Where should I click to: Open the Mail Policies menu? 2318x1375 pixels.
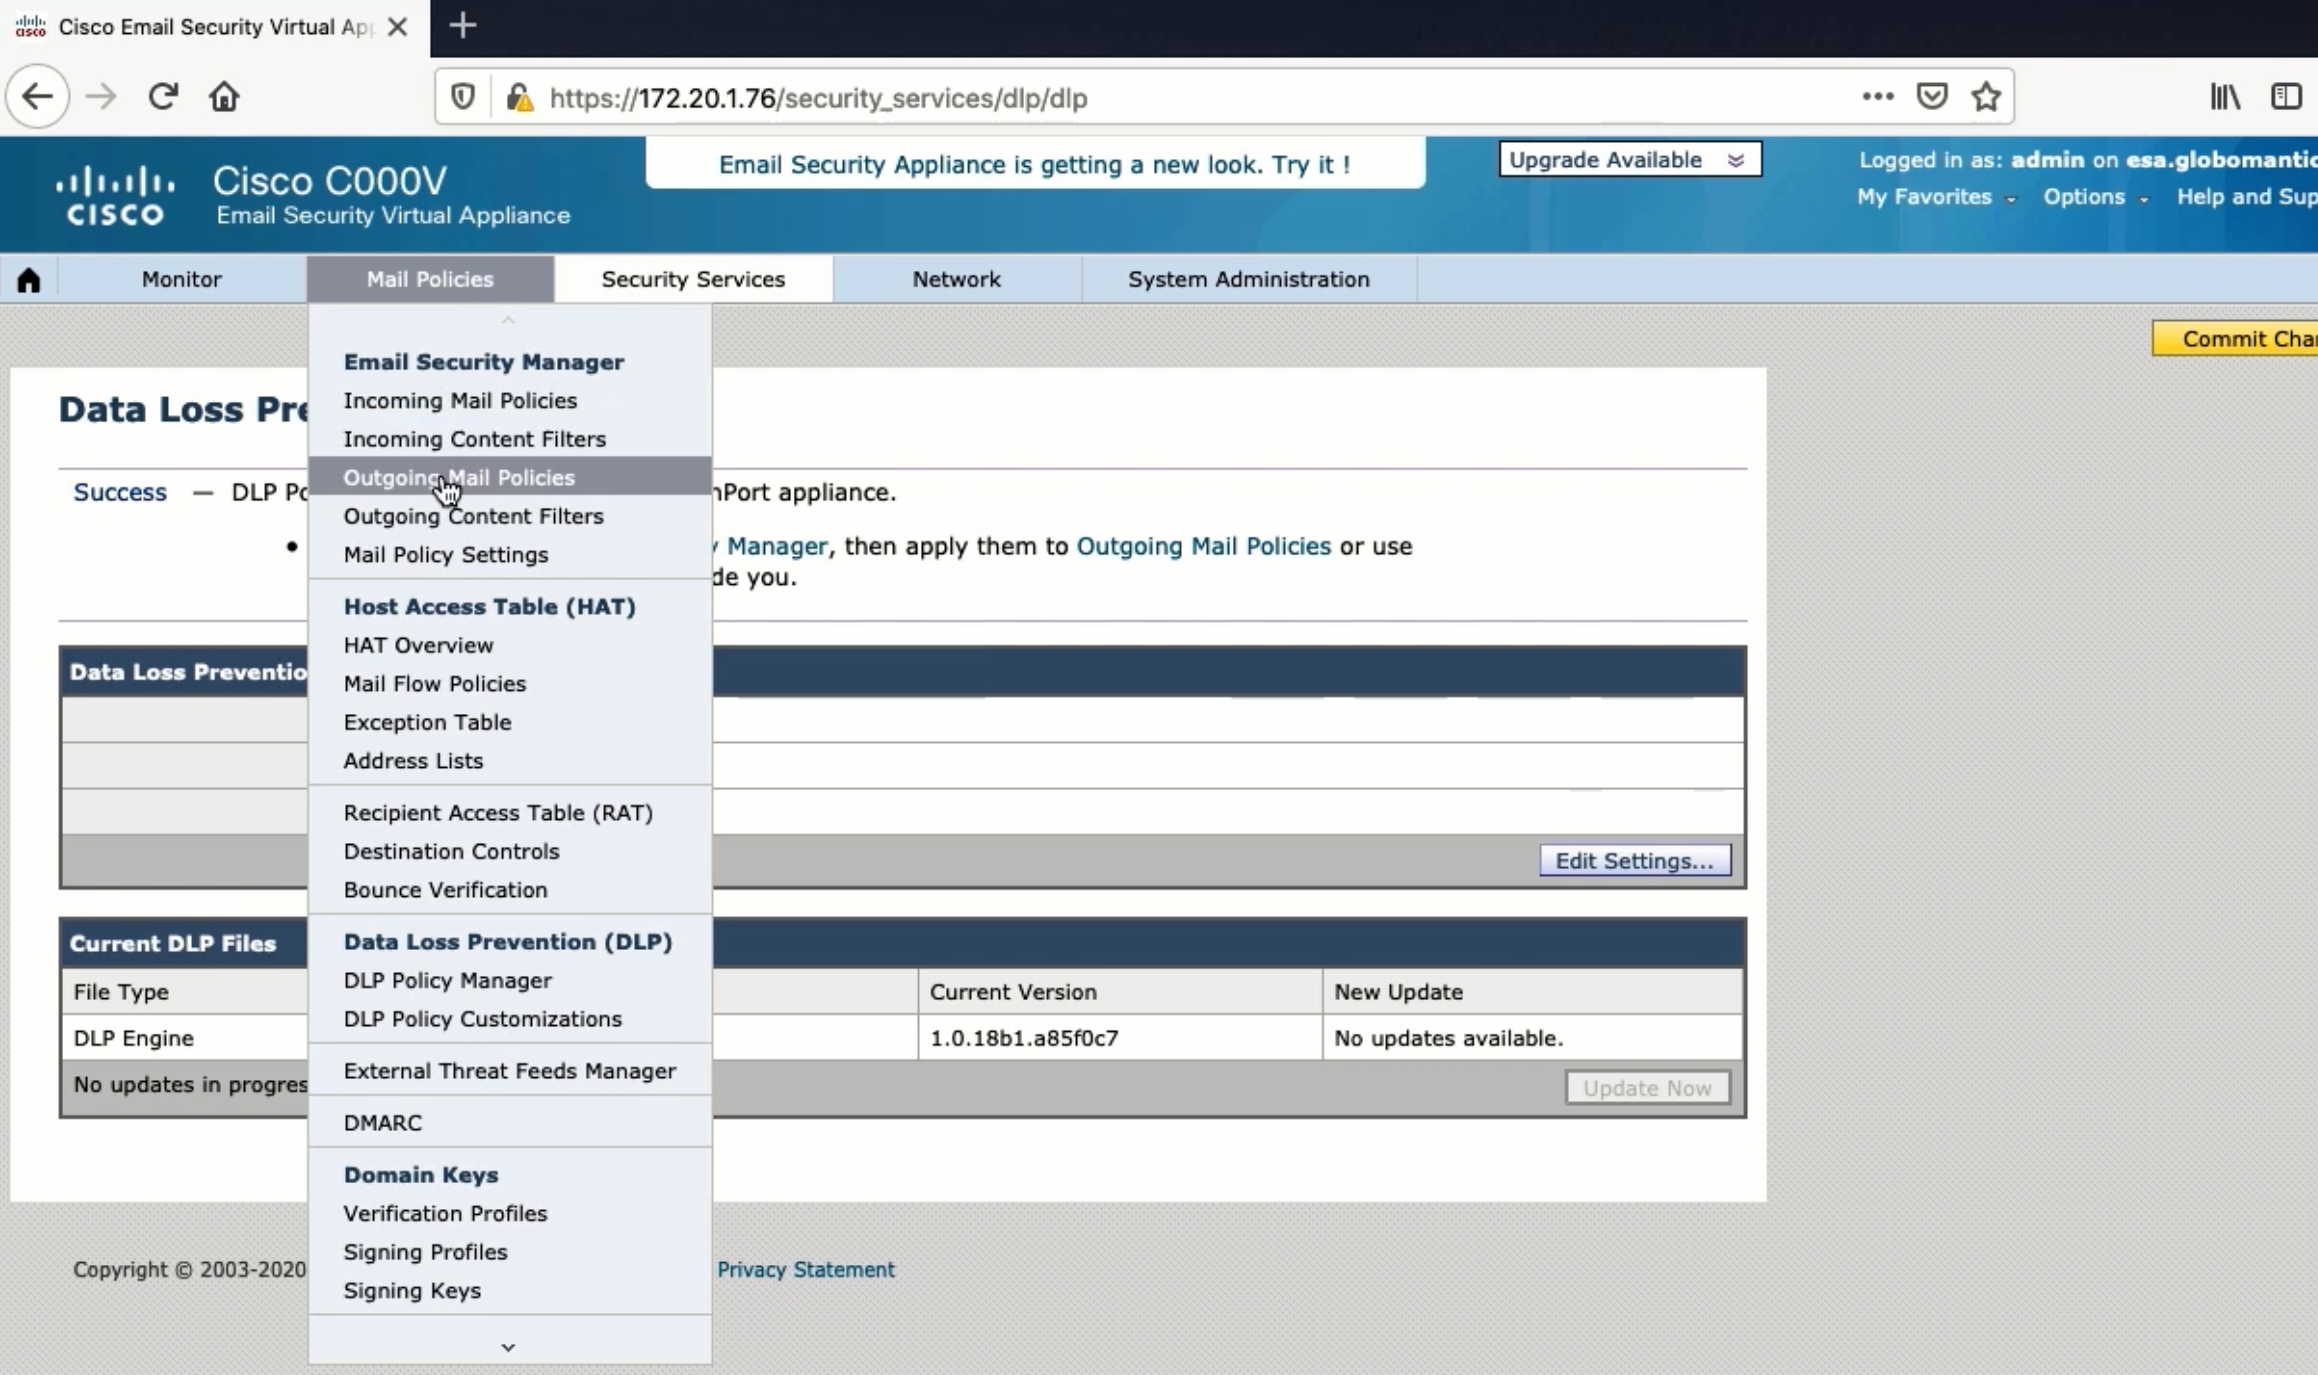tap(430, 279)
